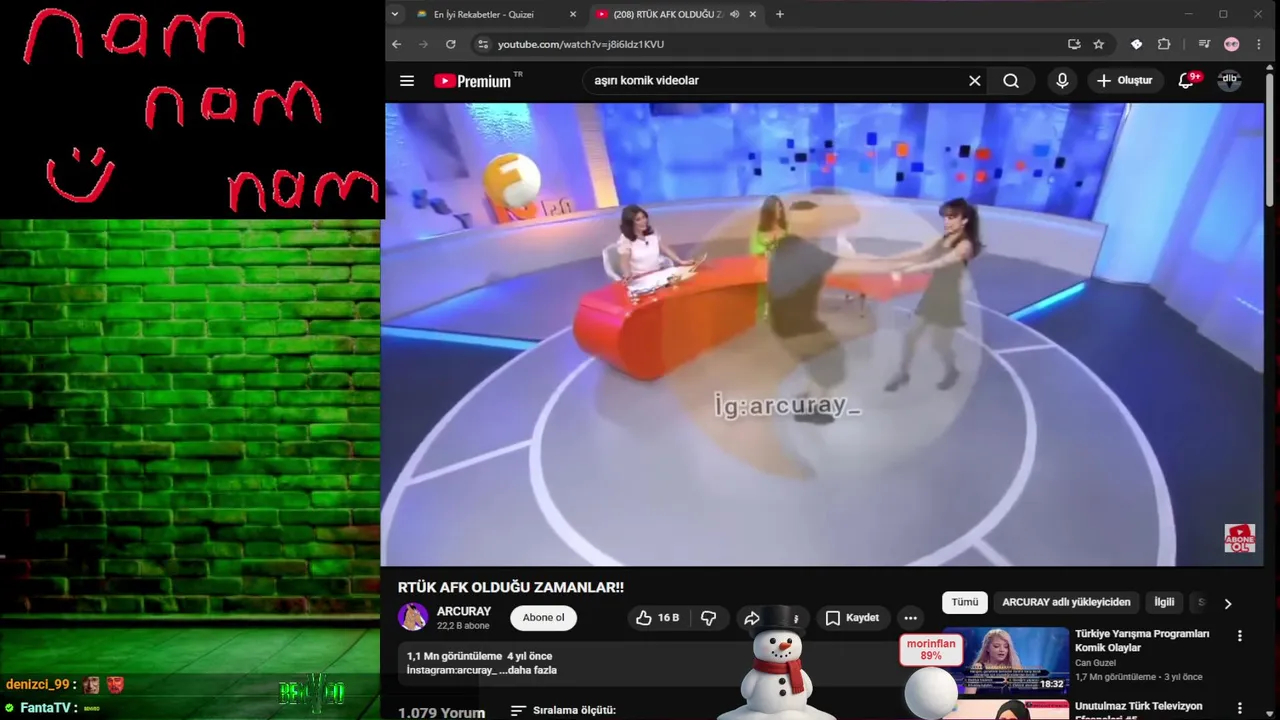Subscribe using Abone ol button
This screenshot has height=720, width=1280.
(544, 618)
